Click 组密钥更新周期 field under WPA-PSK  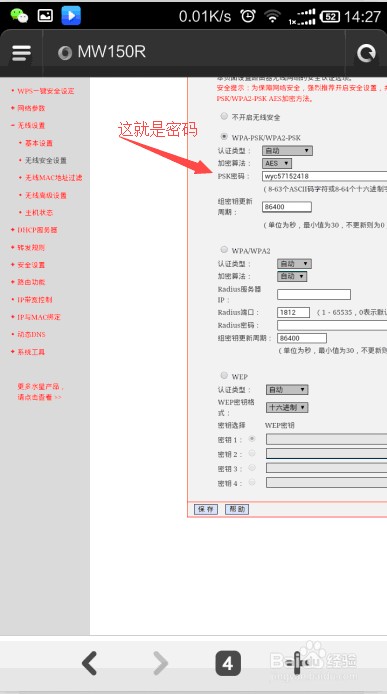(287, 207)
